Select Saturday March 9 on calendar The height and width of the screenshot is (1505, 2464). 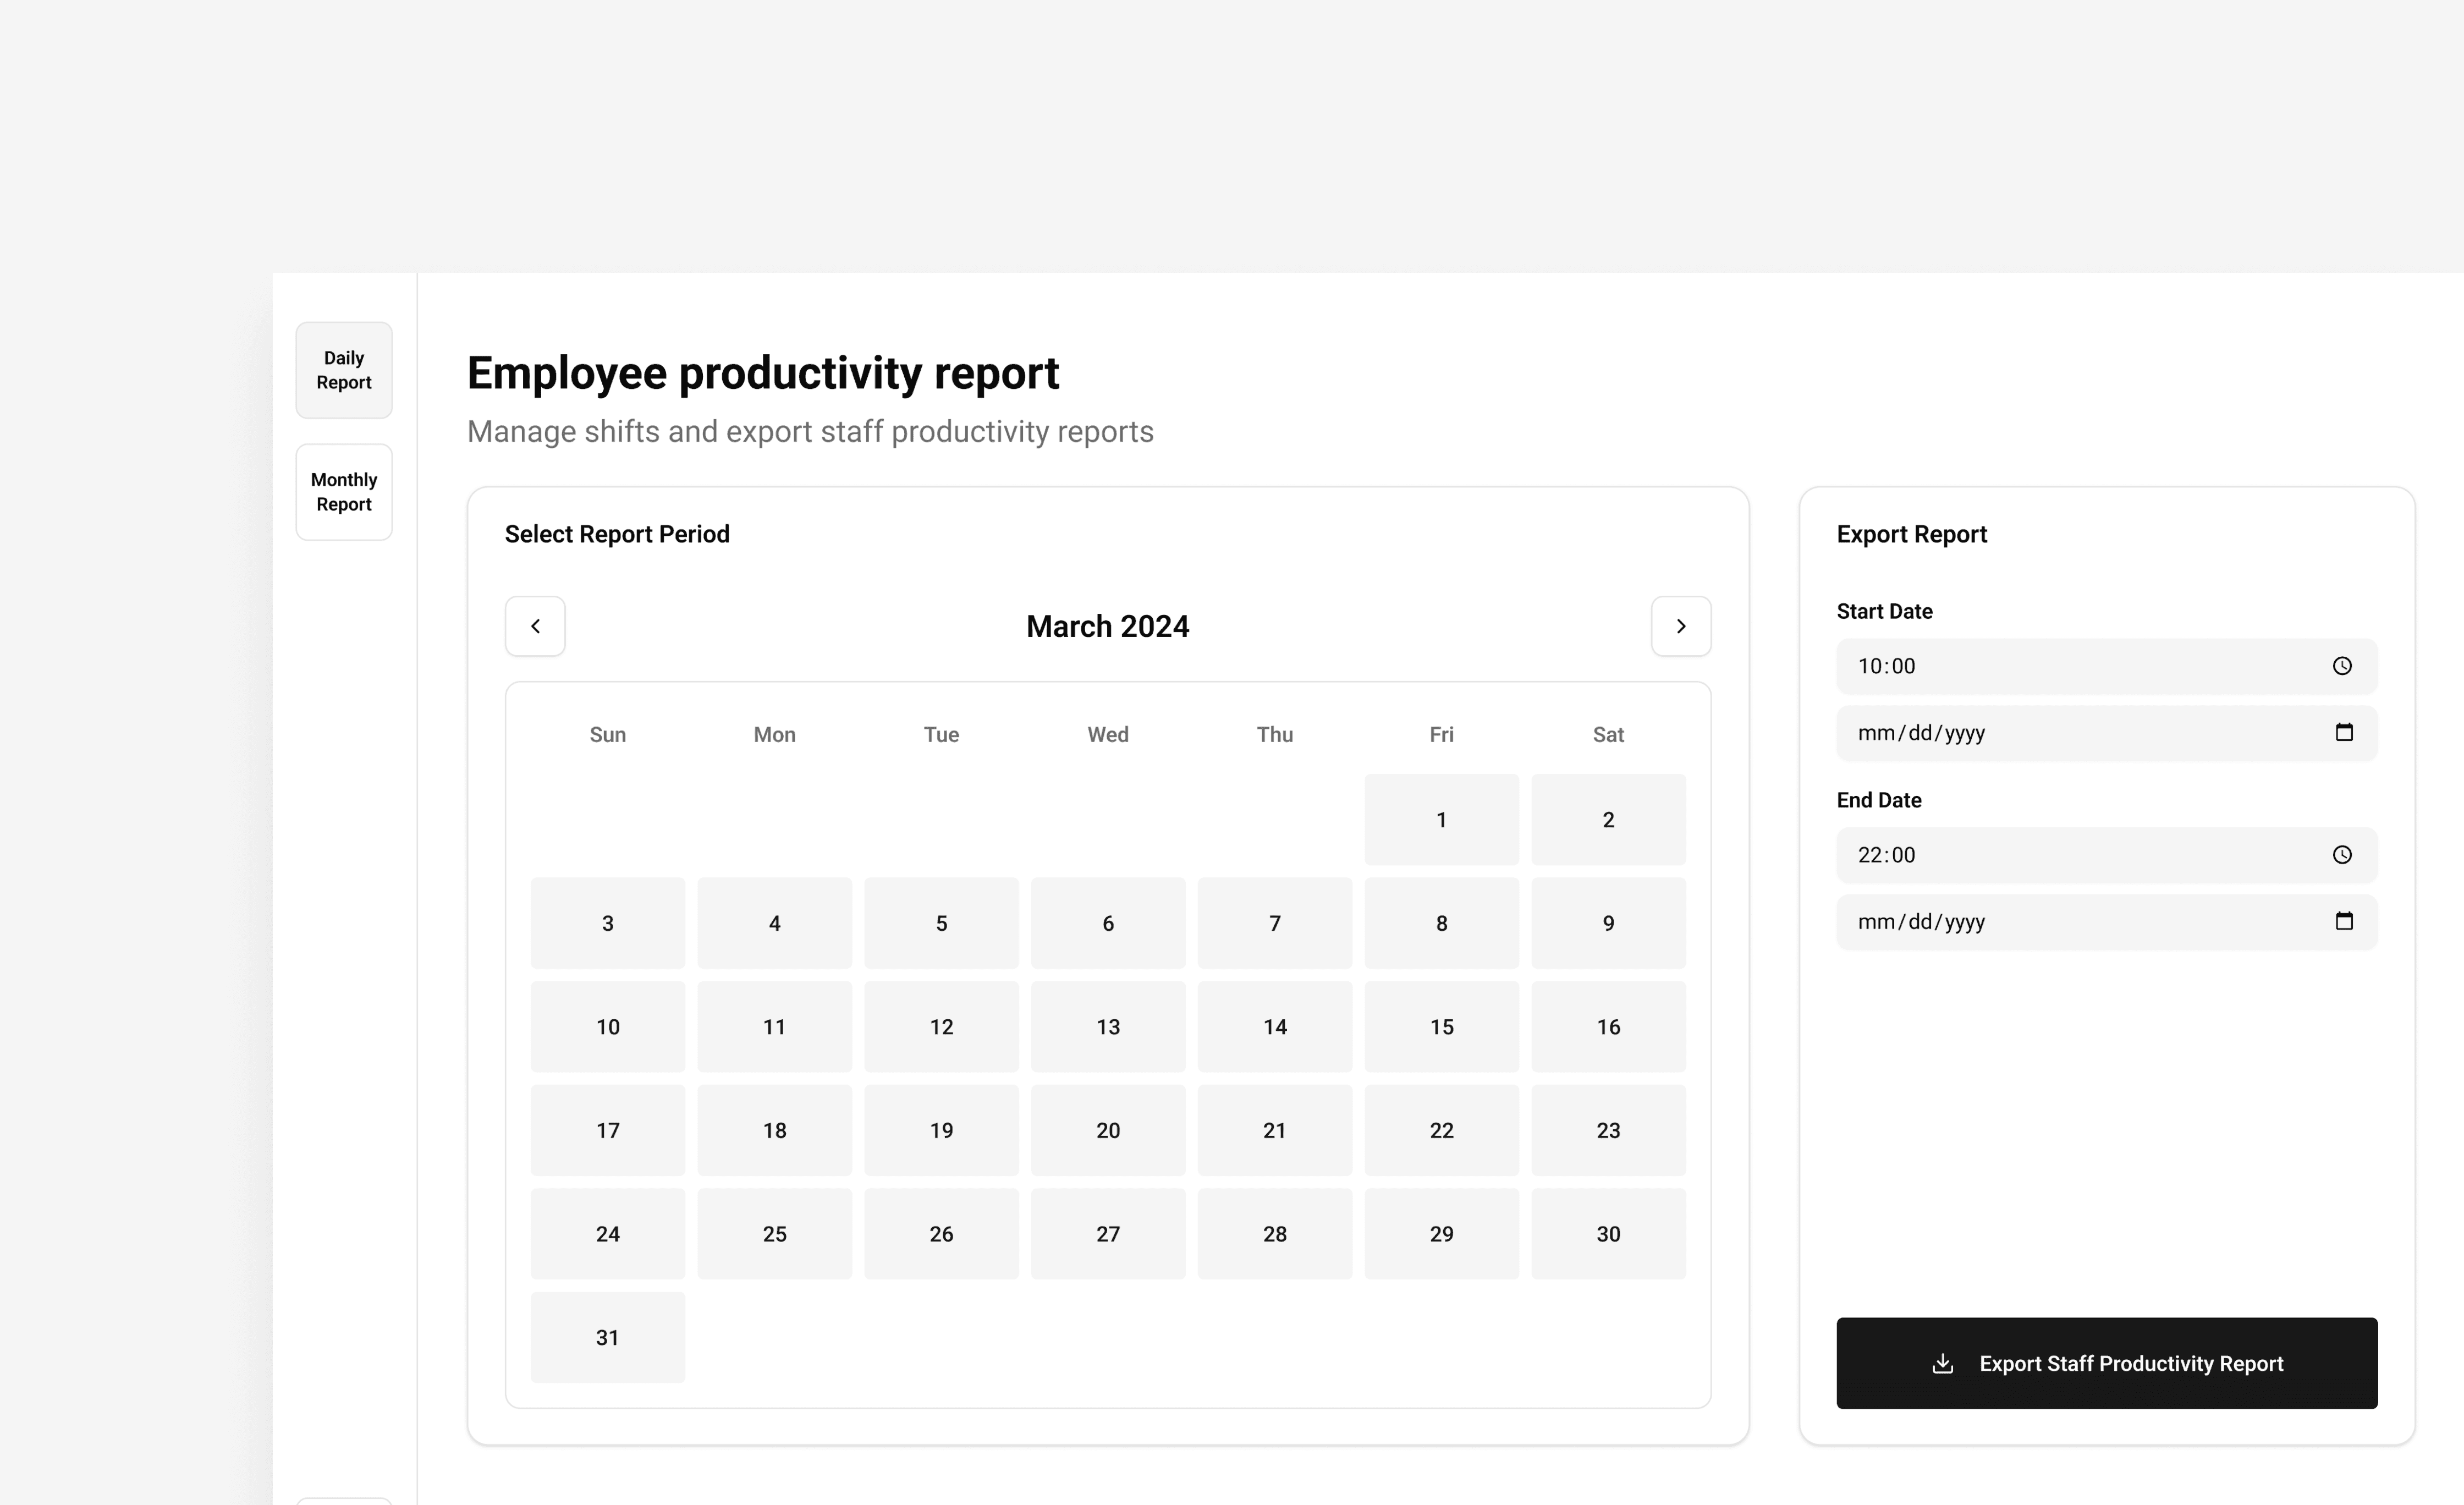click(1608, 923)
